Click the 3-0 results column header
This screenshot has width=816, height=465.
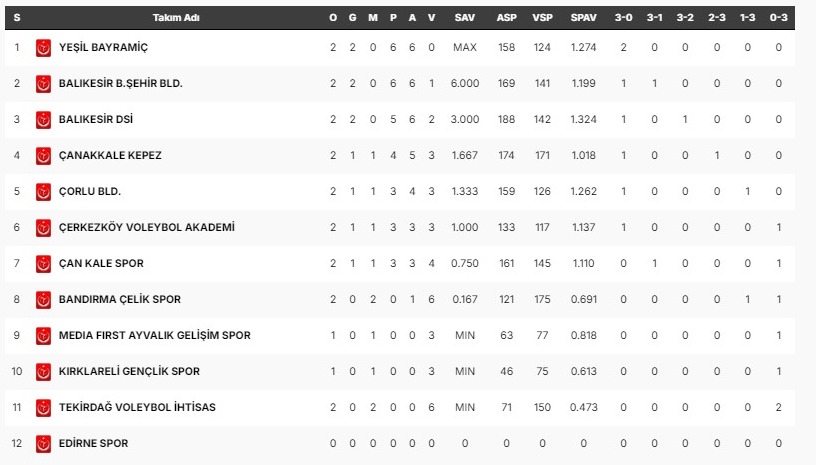[x=624, y=19]
